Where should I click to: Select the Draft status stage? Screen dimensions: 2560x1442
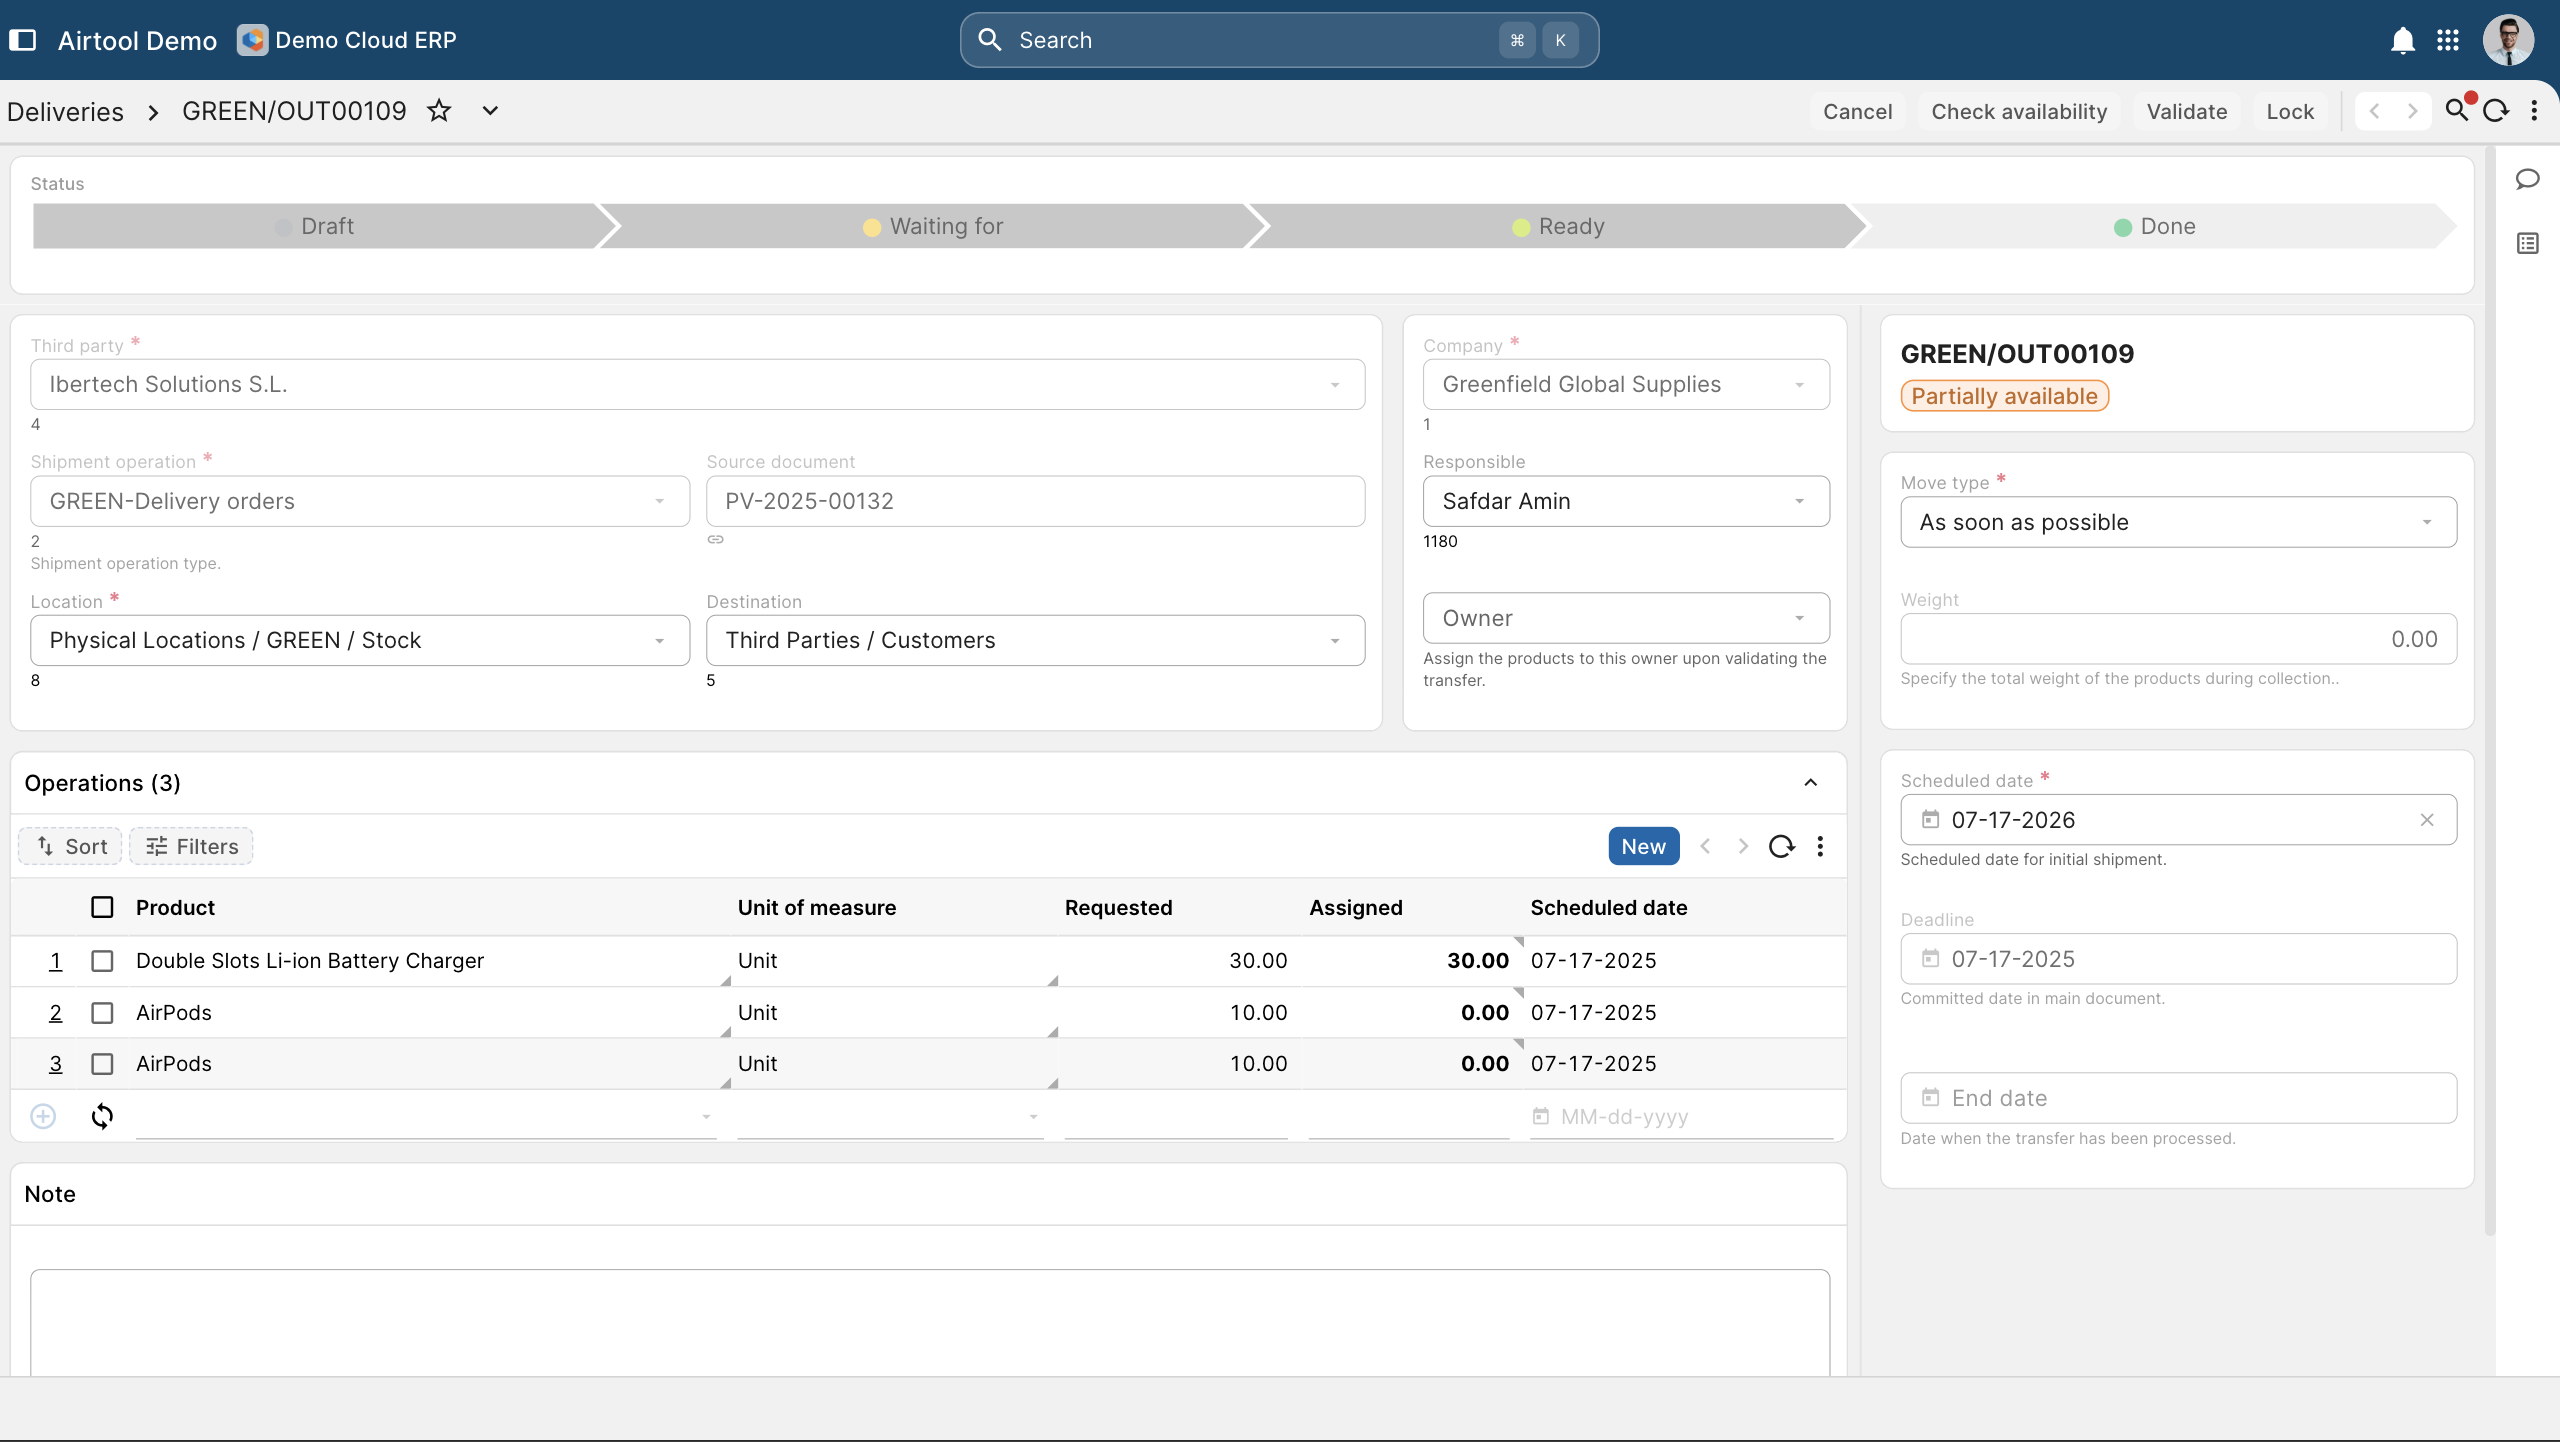(314, 226)
